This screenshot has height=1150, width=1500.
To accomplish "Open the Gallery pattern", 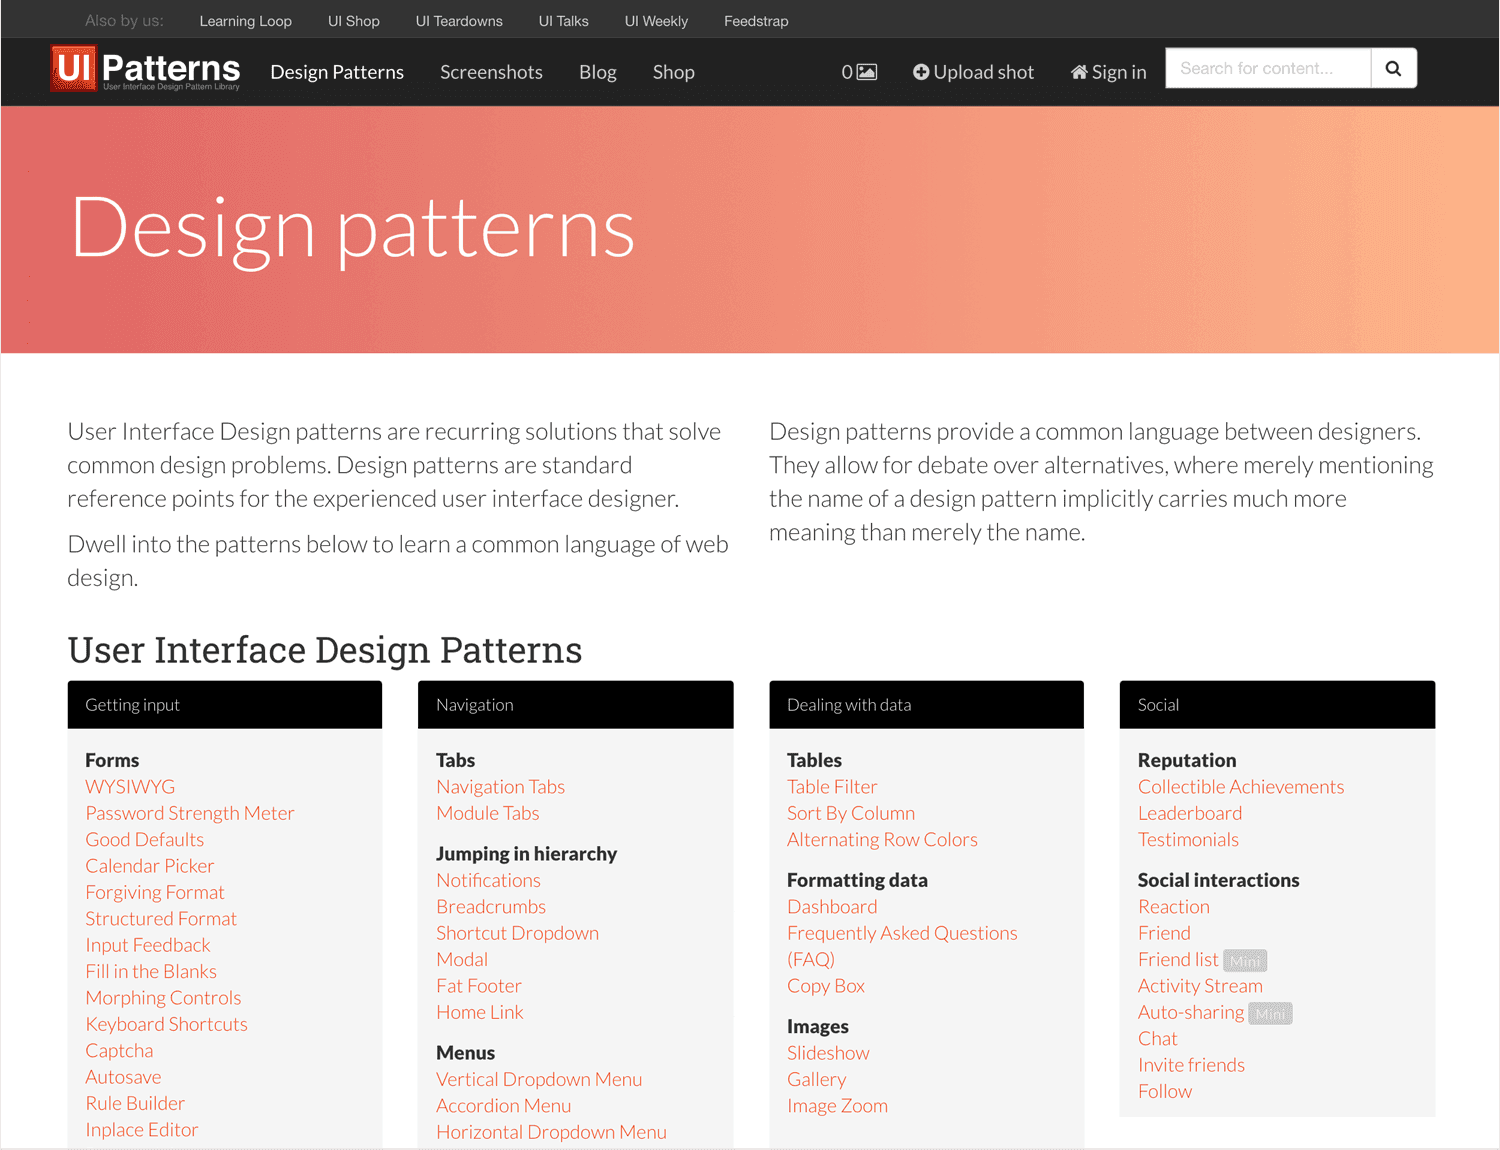I will [x=816, y=1079].
